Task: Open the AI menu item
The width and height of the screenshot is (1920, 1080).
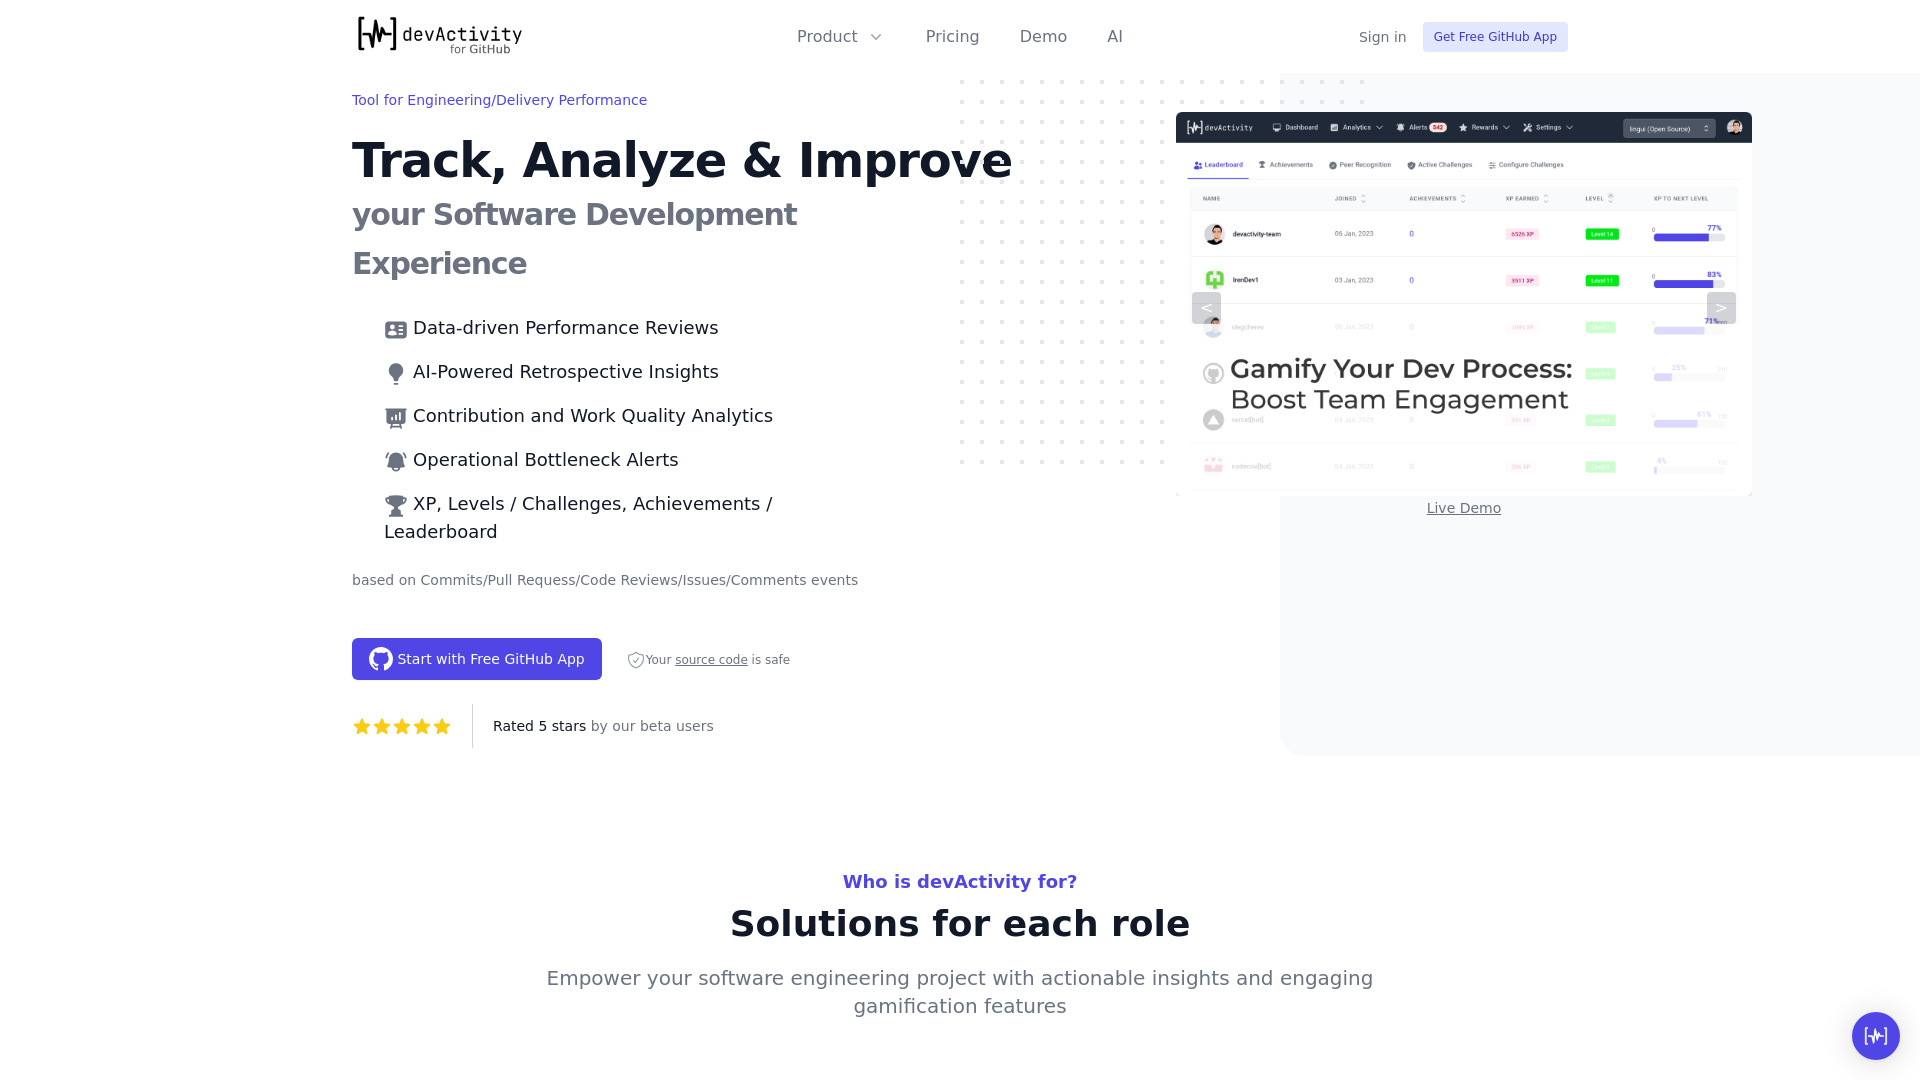Action: click(x=1114, y=37)
